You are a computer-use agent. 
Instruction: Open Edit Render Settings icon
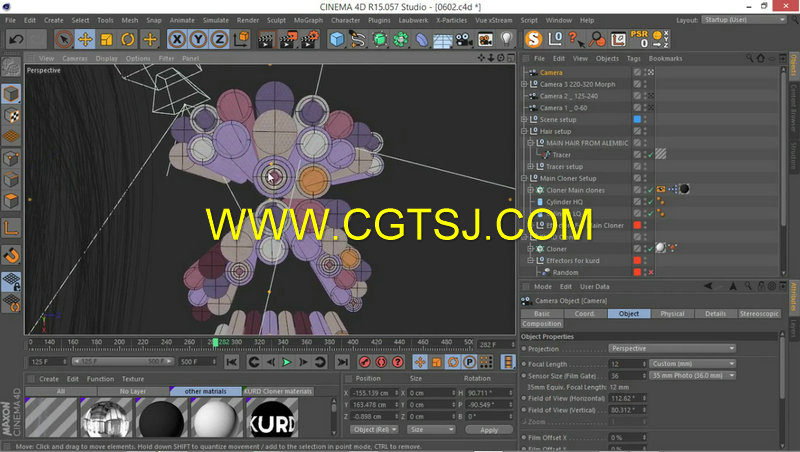(x=310, y=39)
